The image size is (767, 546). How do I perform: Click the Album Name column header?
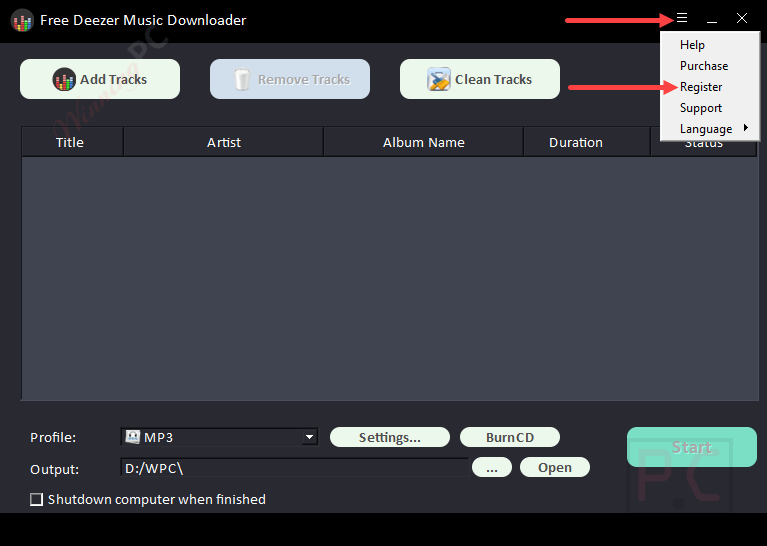coord(424,142)
